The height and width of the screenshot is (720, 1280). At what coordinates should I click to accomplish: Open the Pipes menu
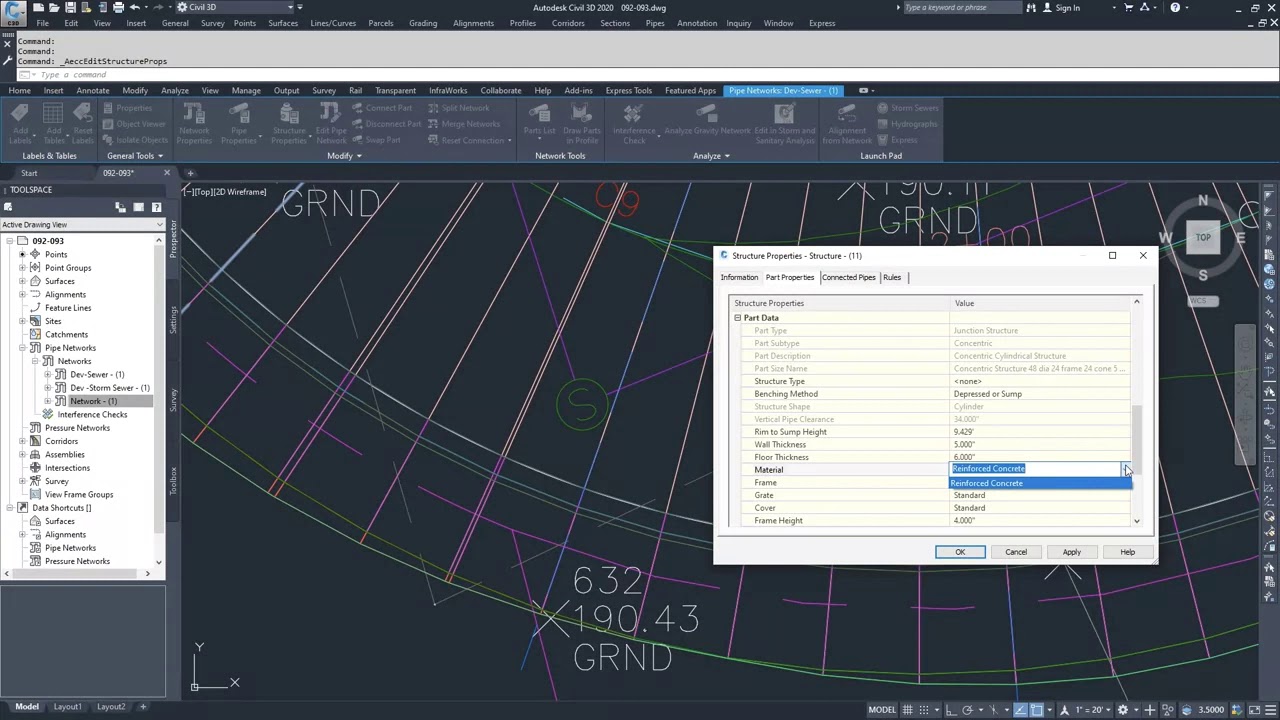coord(655,23)
